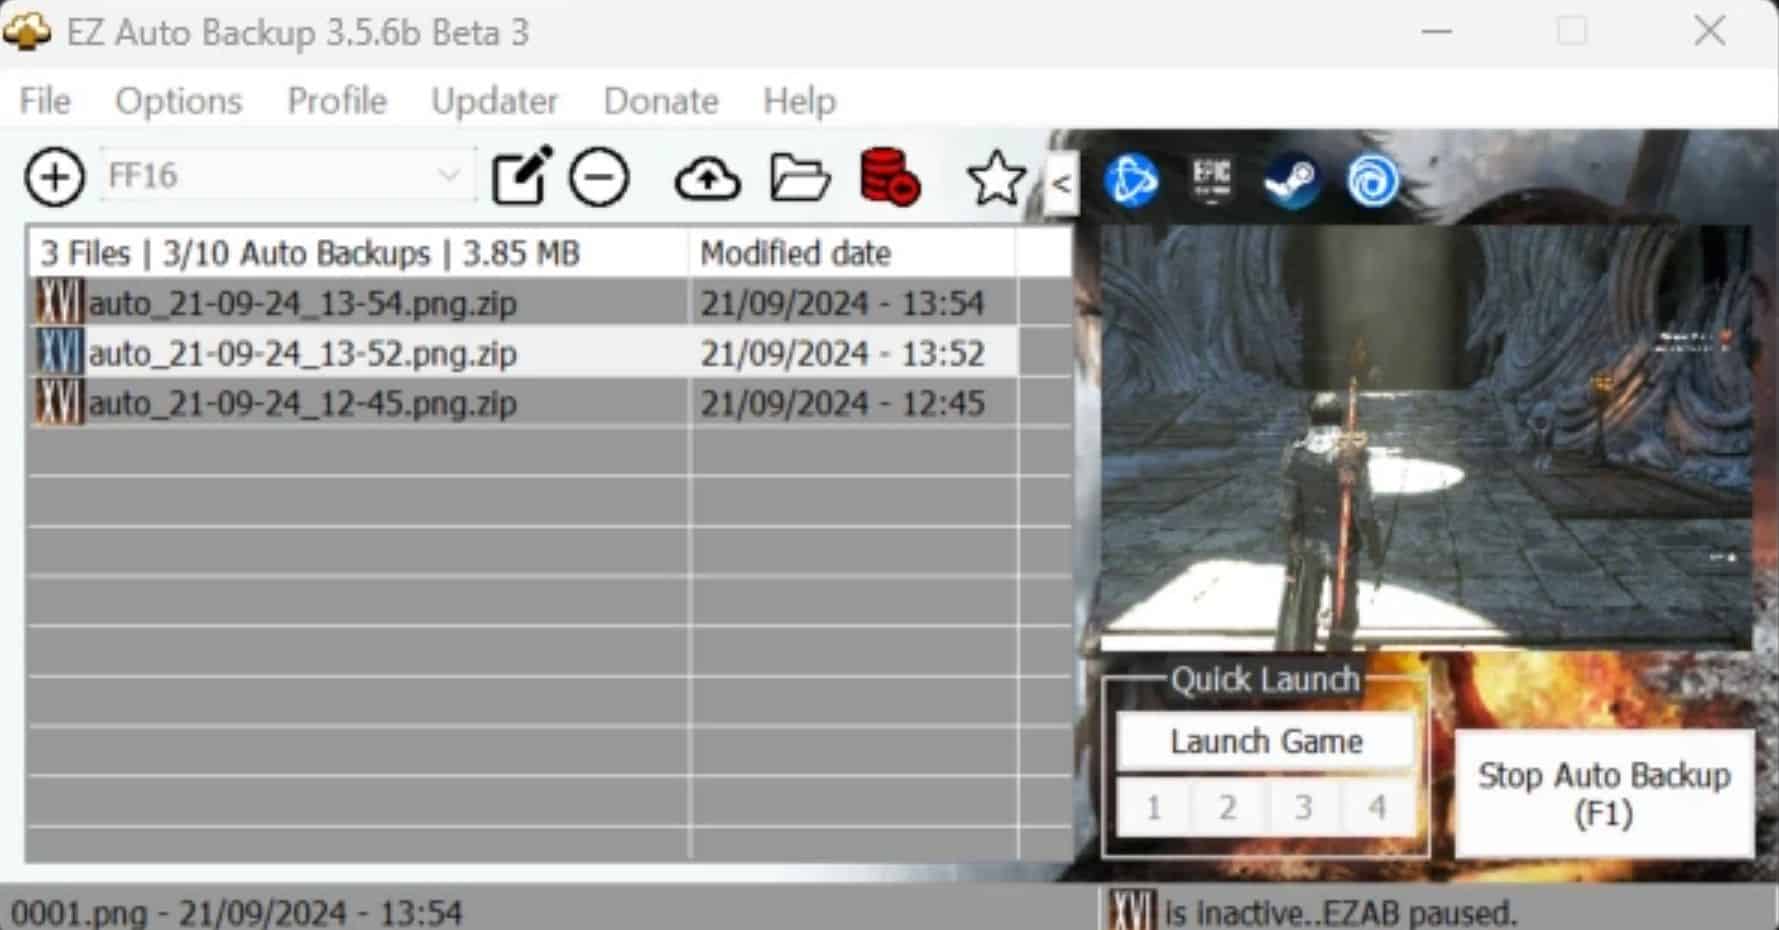The width and height of the screenshot is (1779, 930).
Task: Click Stop Auto Backup (F1) button
Action: click(x=1604, y=793)
